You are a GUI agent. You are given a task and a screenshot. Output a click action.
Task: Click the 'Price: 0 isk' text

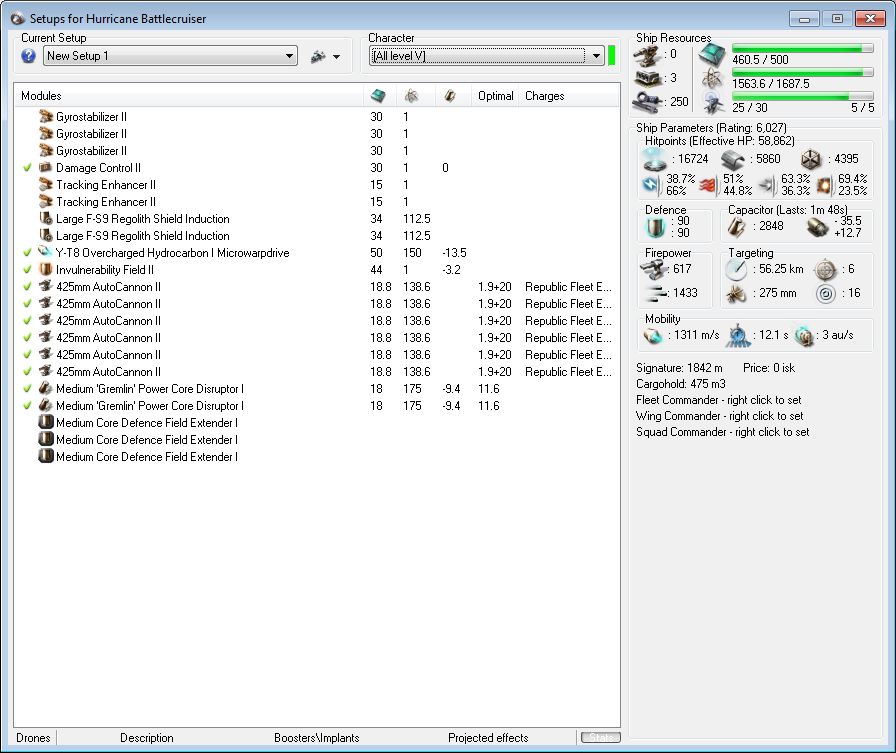(x=769, y=368)
